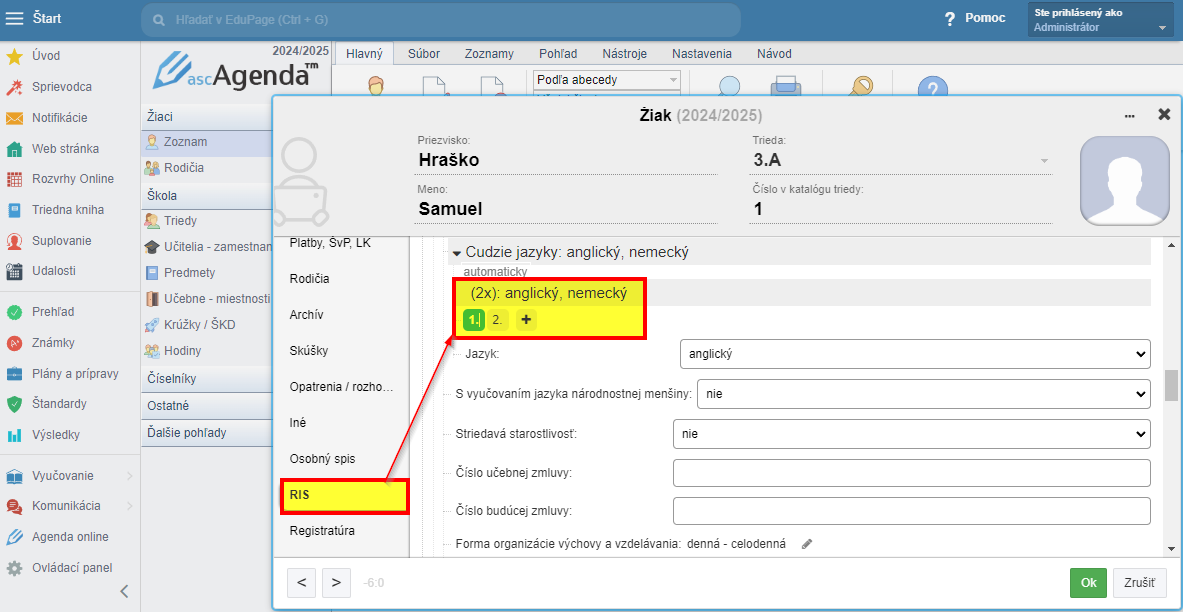Collapse the Cudzie jazyky section
This screenshot has height=612, width=1183.
coord(457,253)
